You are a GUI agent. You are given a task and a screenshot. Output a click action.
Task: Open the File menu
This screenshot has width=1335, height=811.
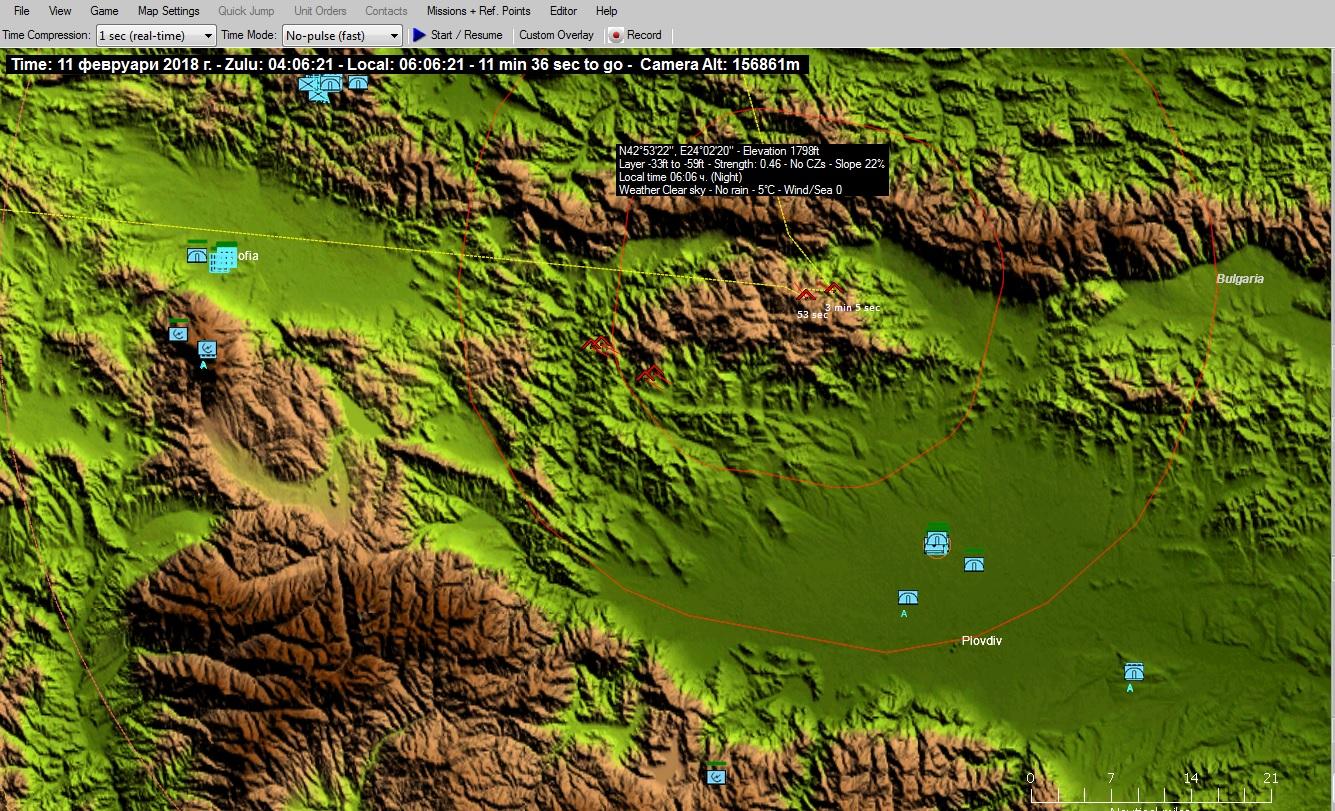coord(22,11)
